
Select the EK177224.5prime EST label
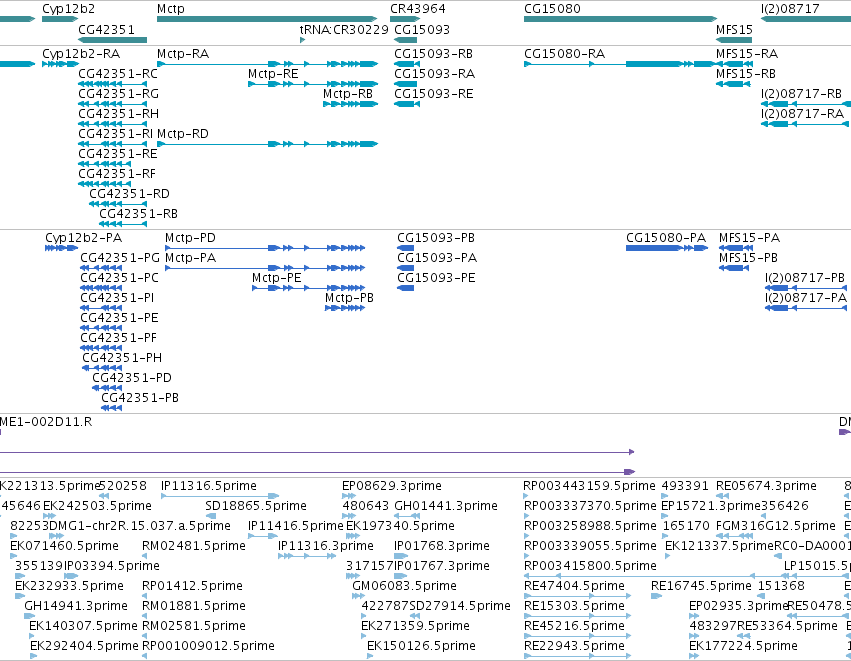pos(743,646)
